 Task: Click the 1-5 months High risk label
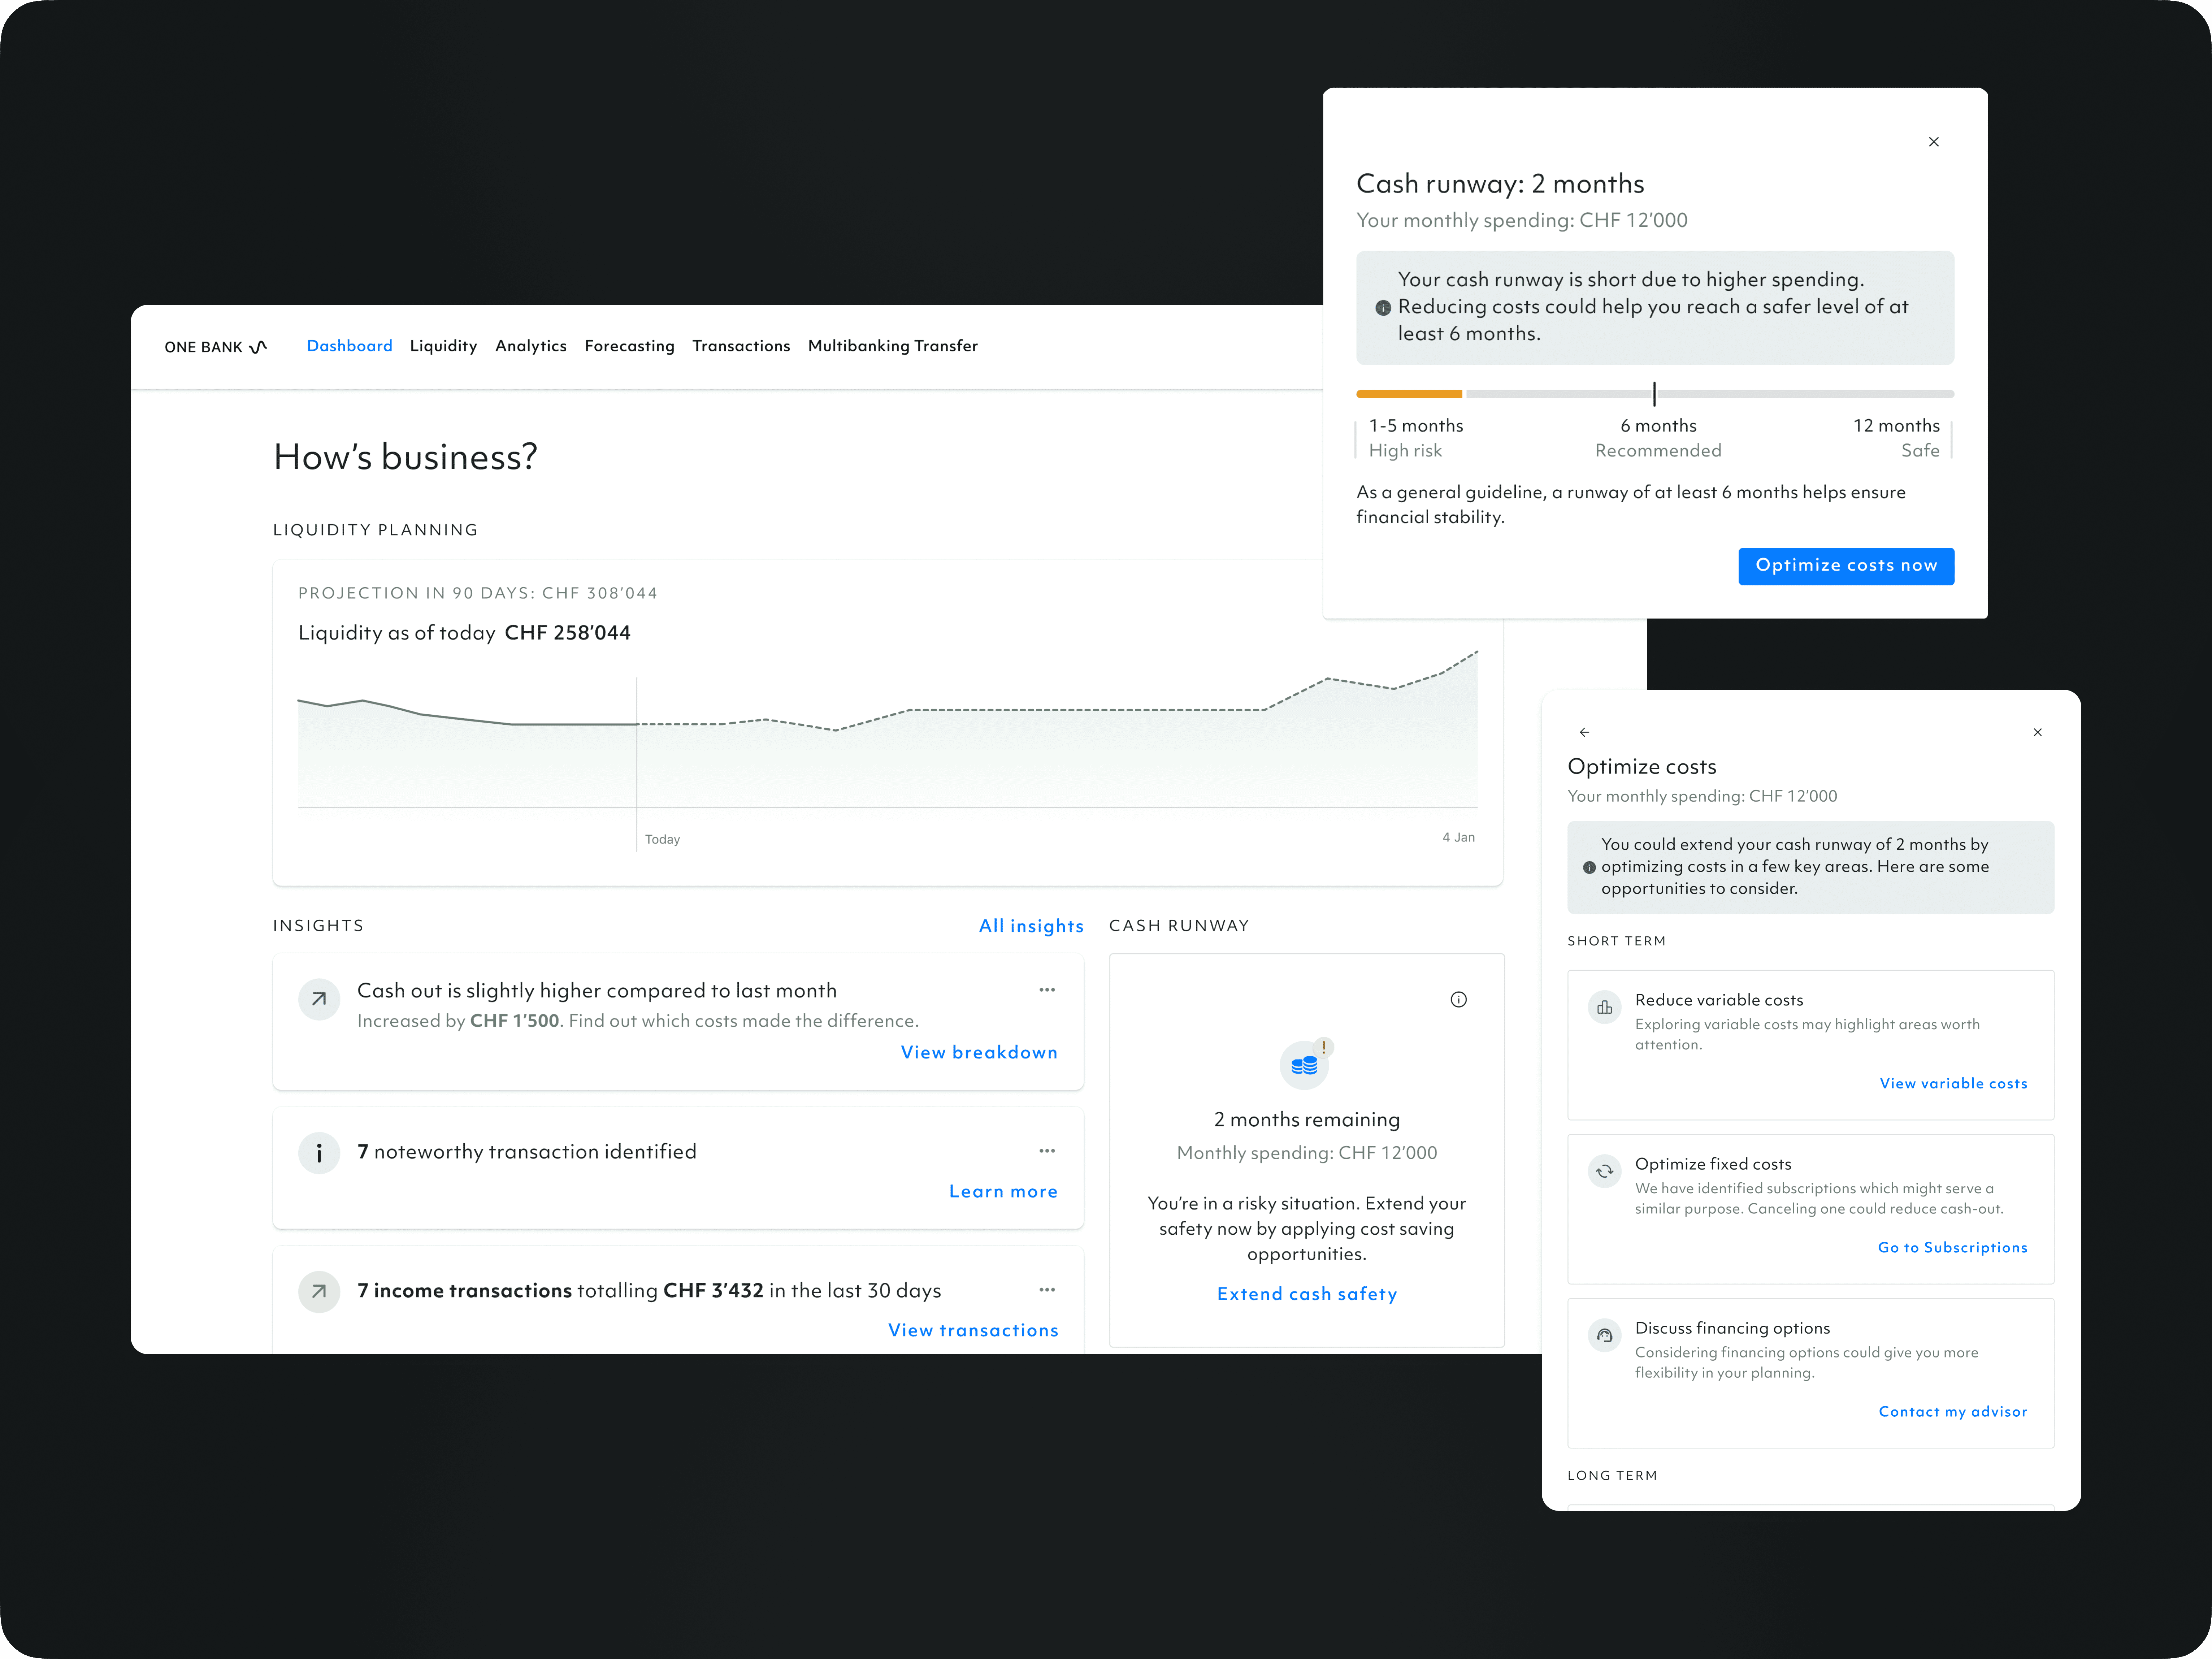coord(1416,438)
